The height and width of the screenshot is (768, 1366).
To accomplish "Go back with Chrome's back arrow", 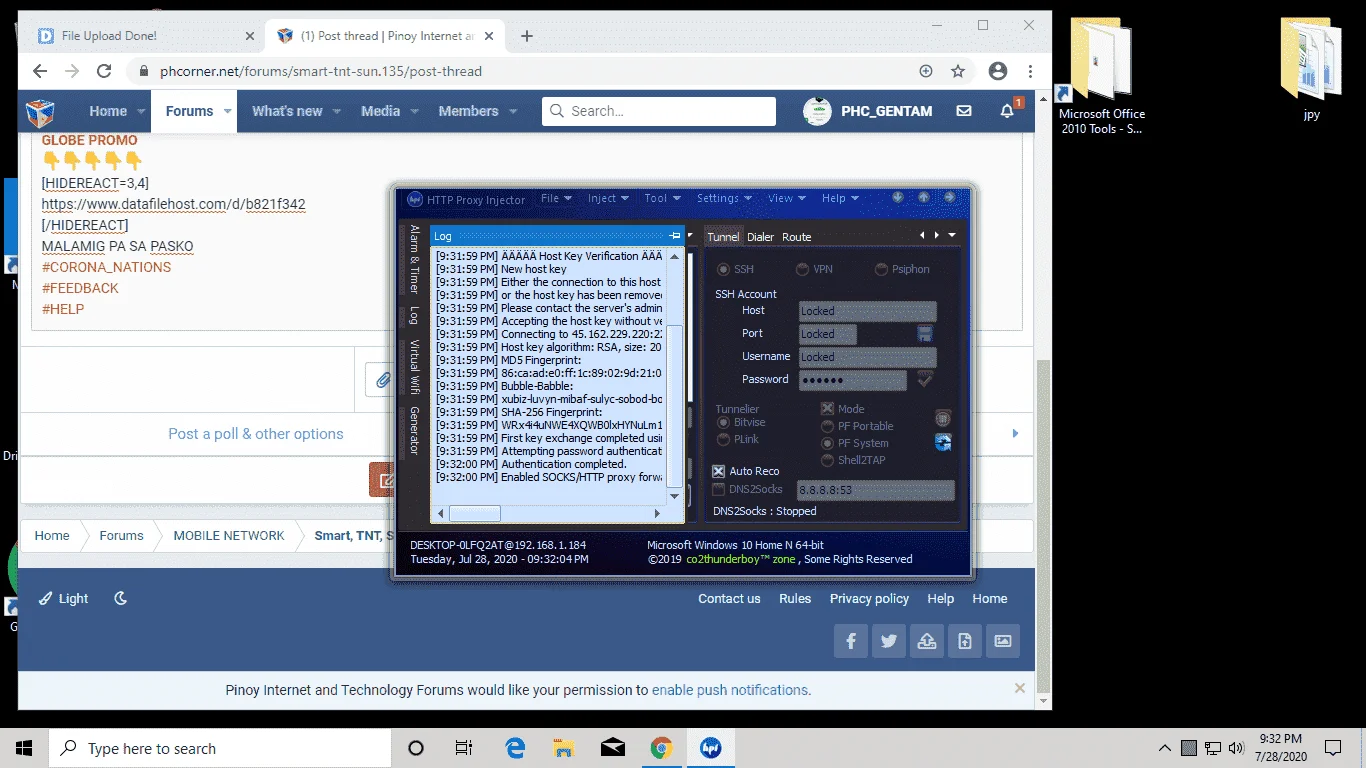I will 40,71.
